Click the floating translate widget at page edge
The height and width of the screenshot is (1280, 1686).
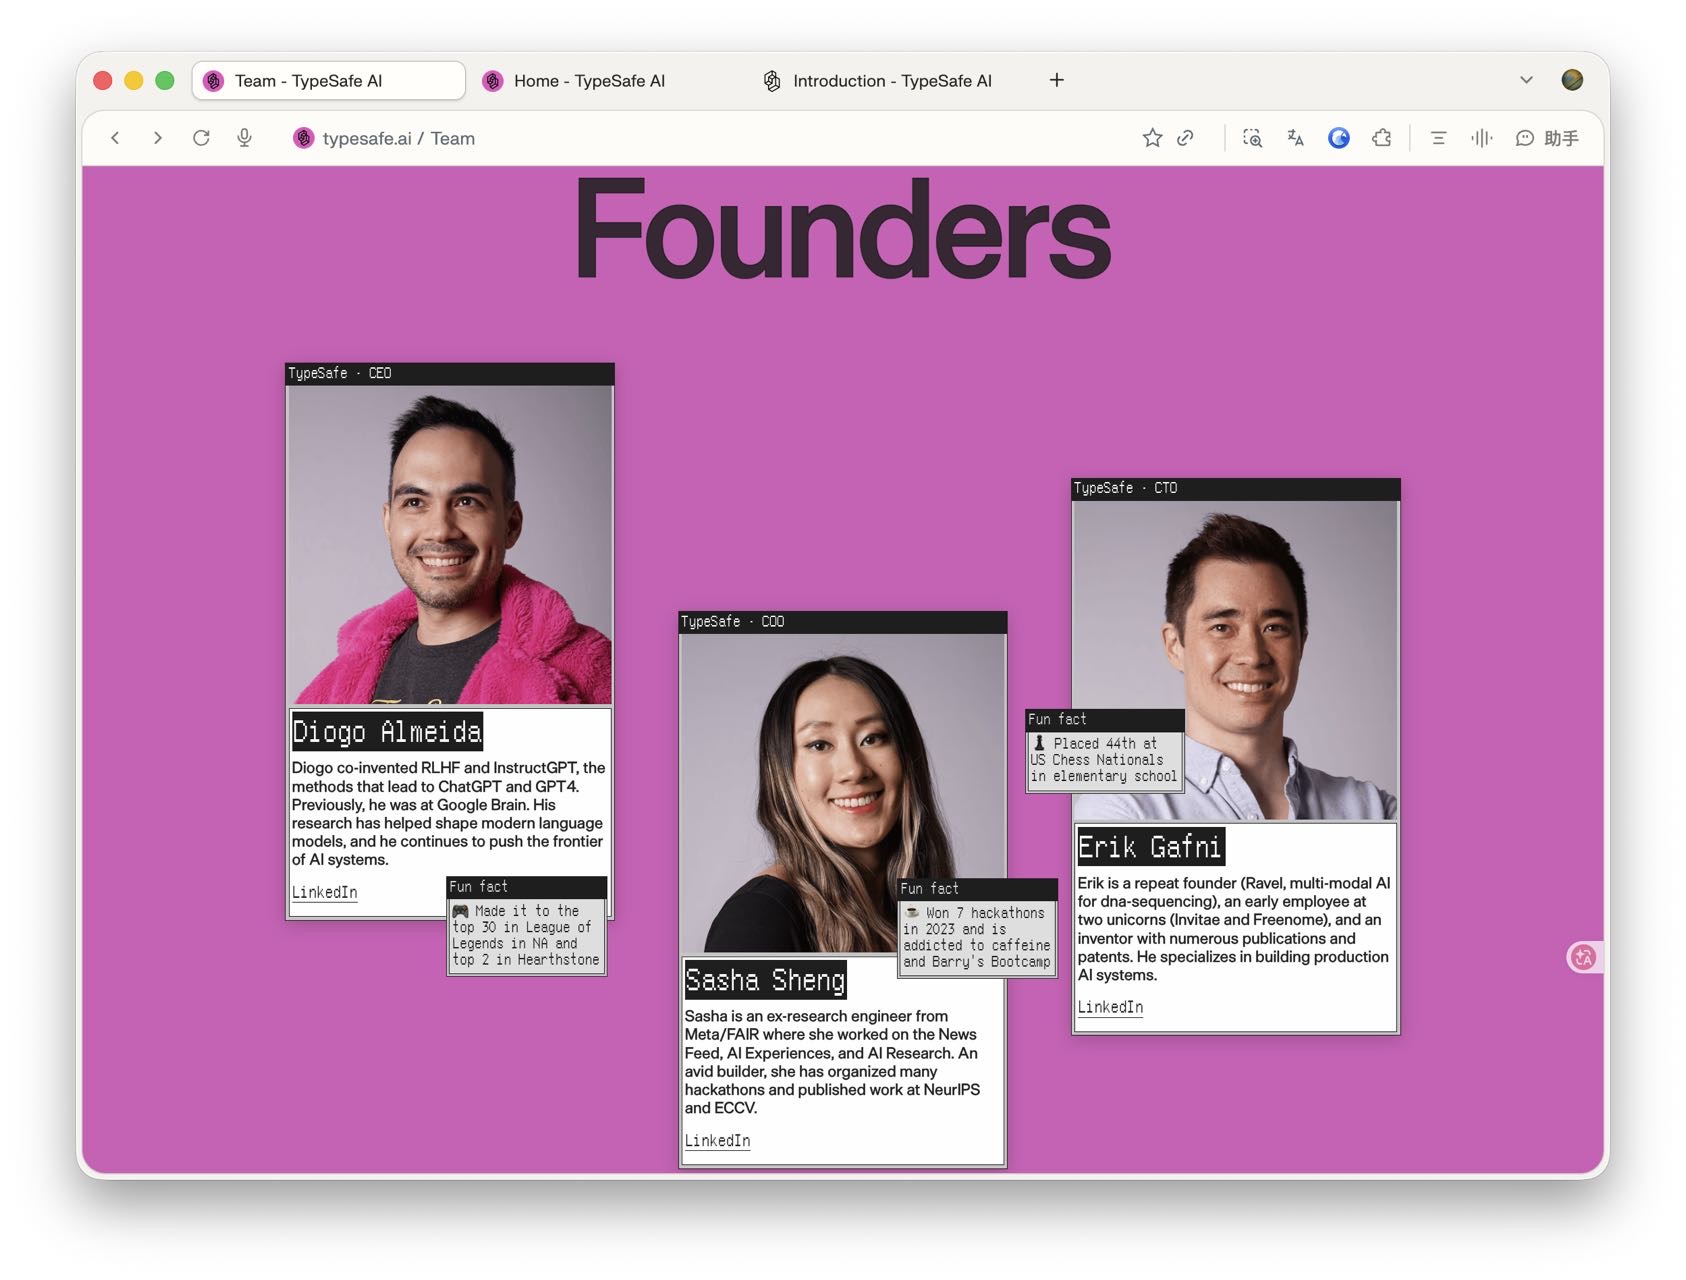tap(1584, 957)
